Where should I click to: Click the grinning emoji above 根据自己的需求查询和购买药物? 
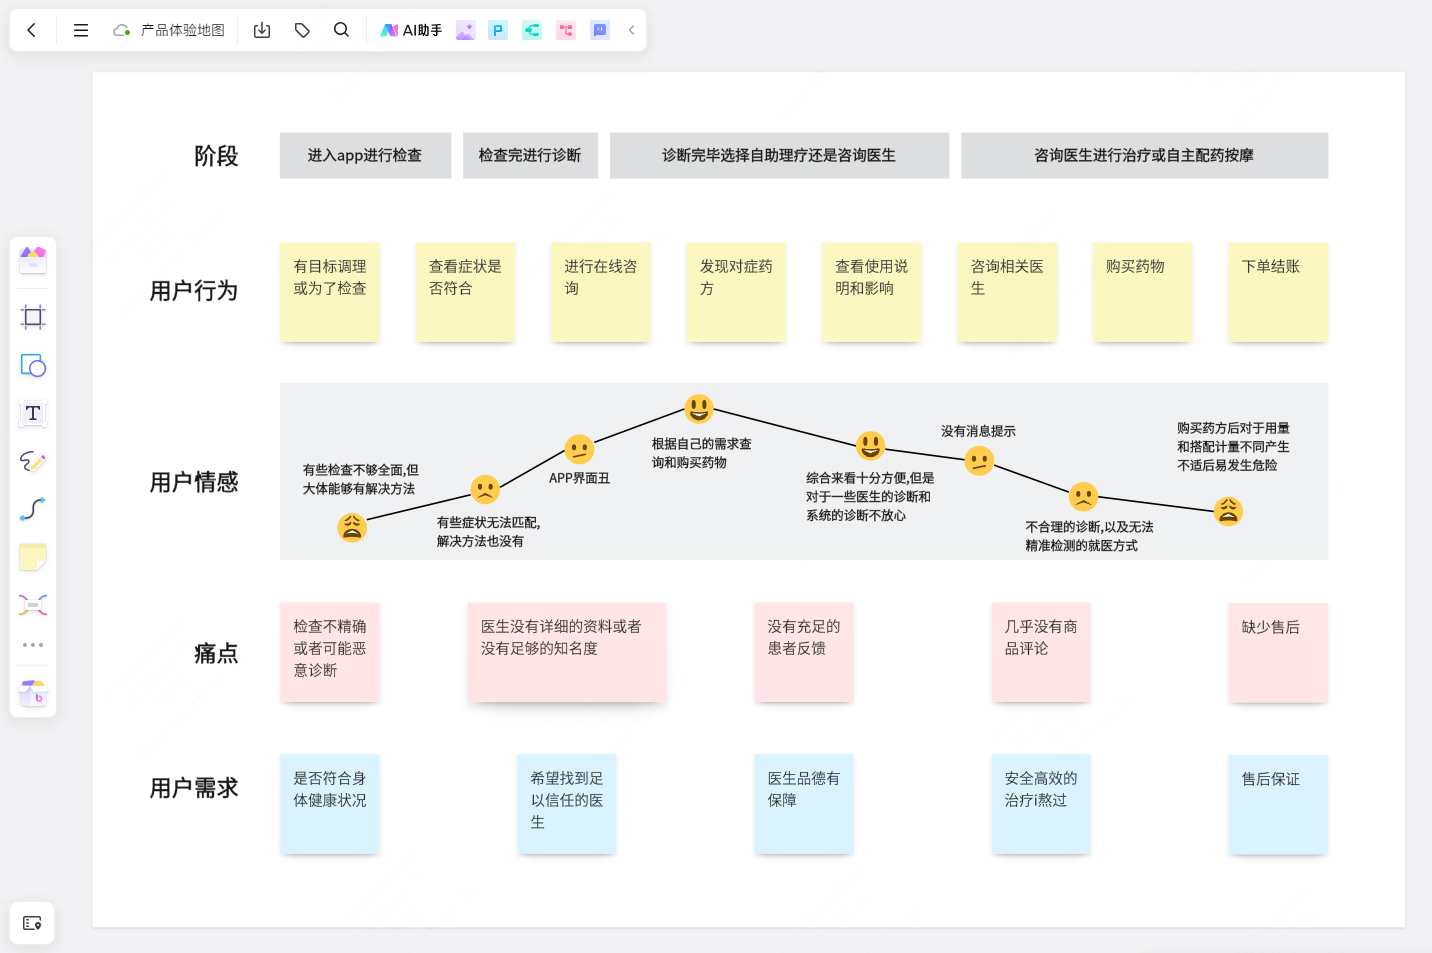(x=699, y=408)
